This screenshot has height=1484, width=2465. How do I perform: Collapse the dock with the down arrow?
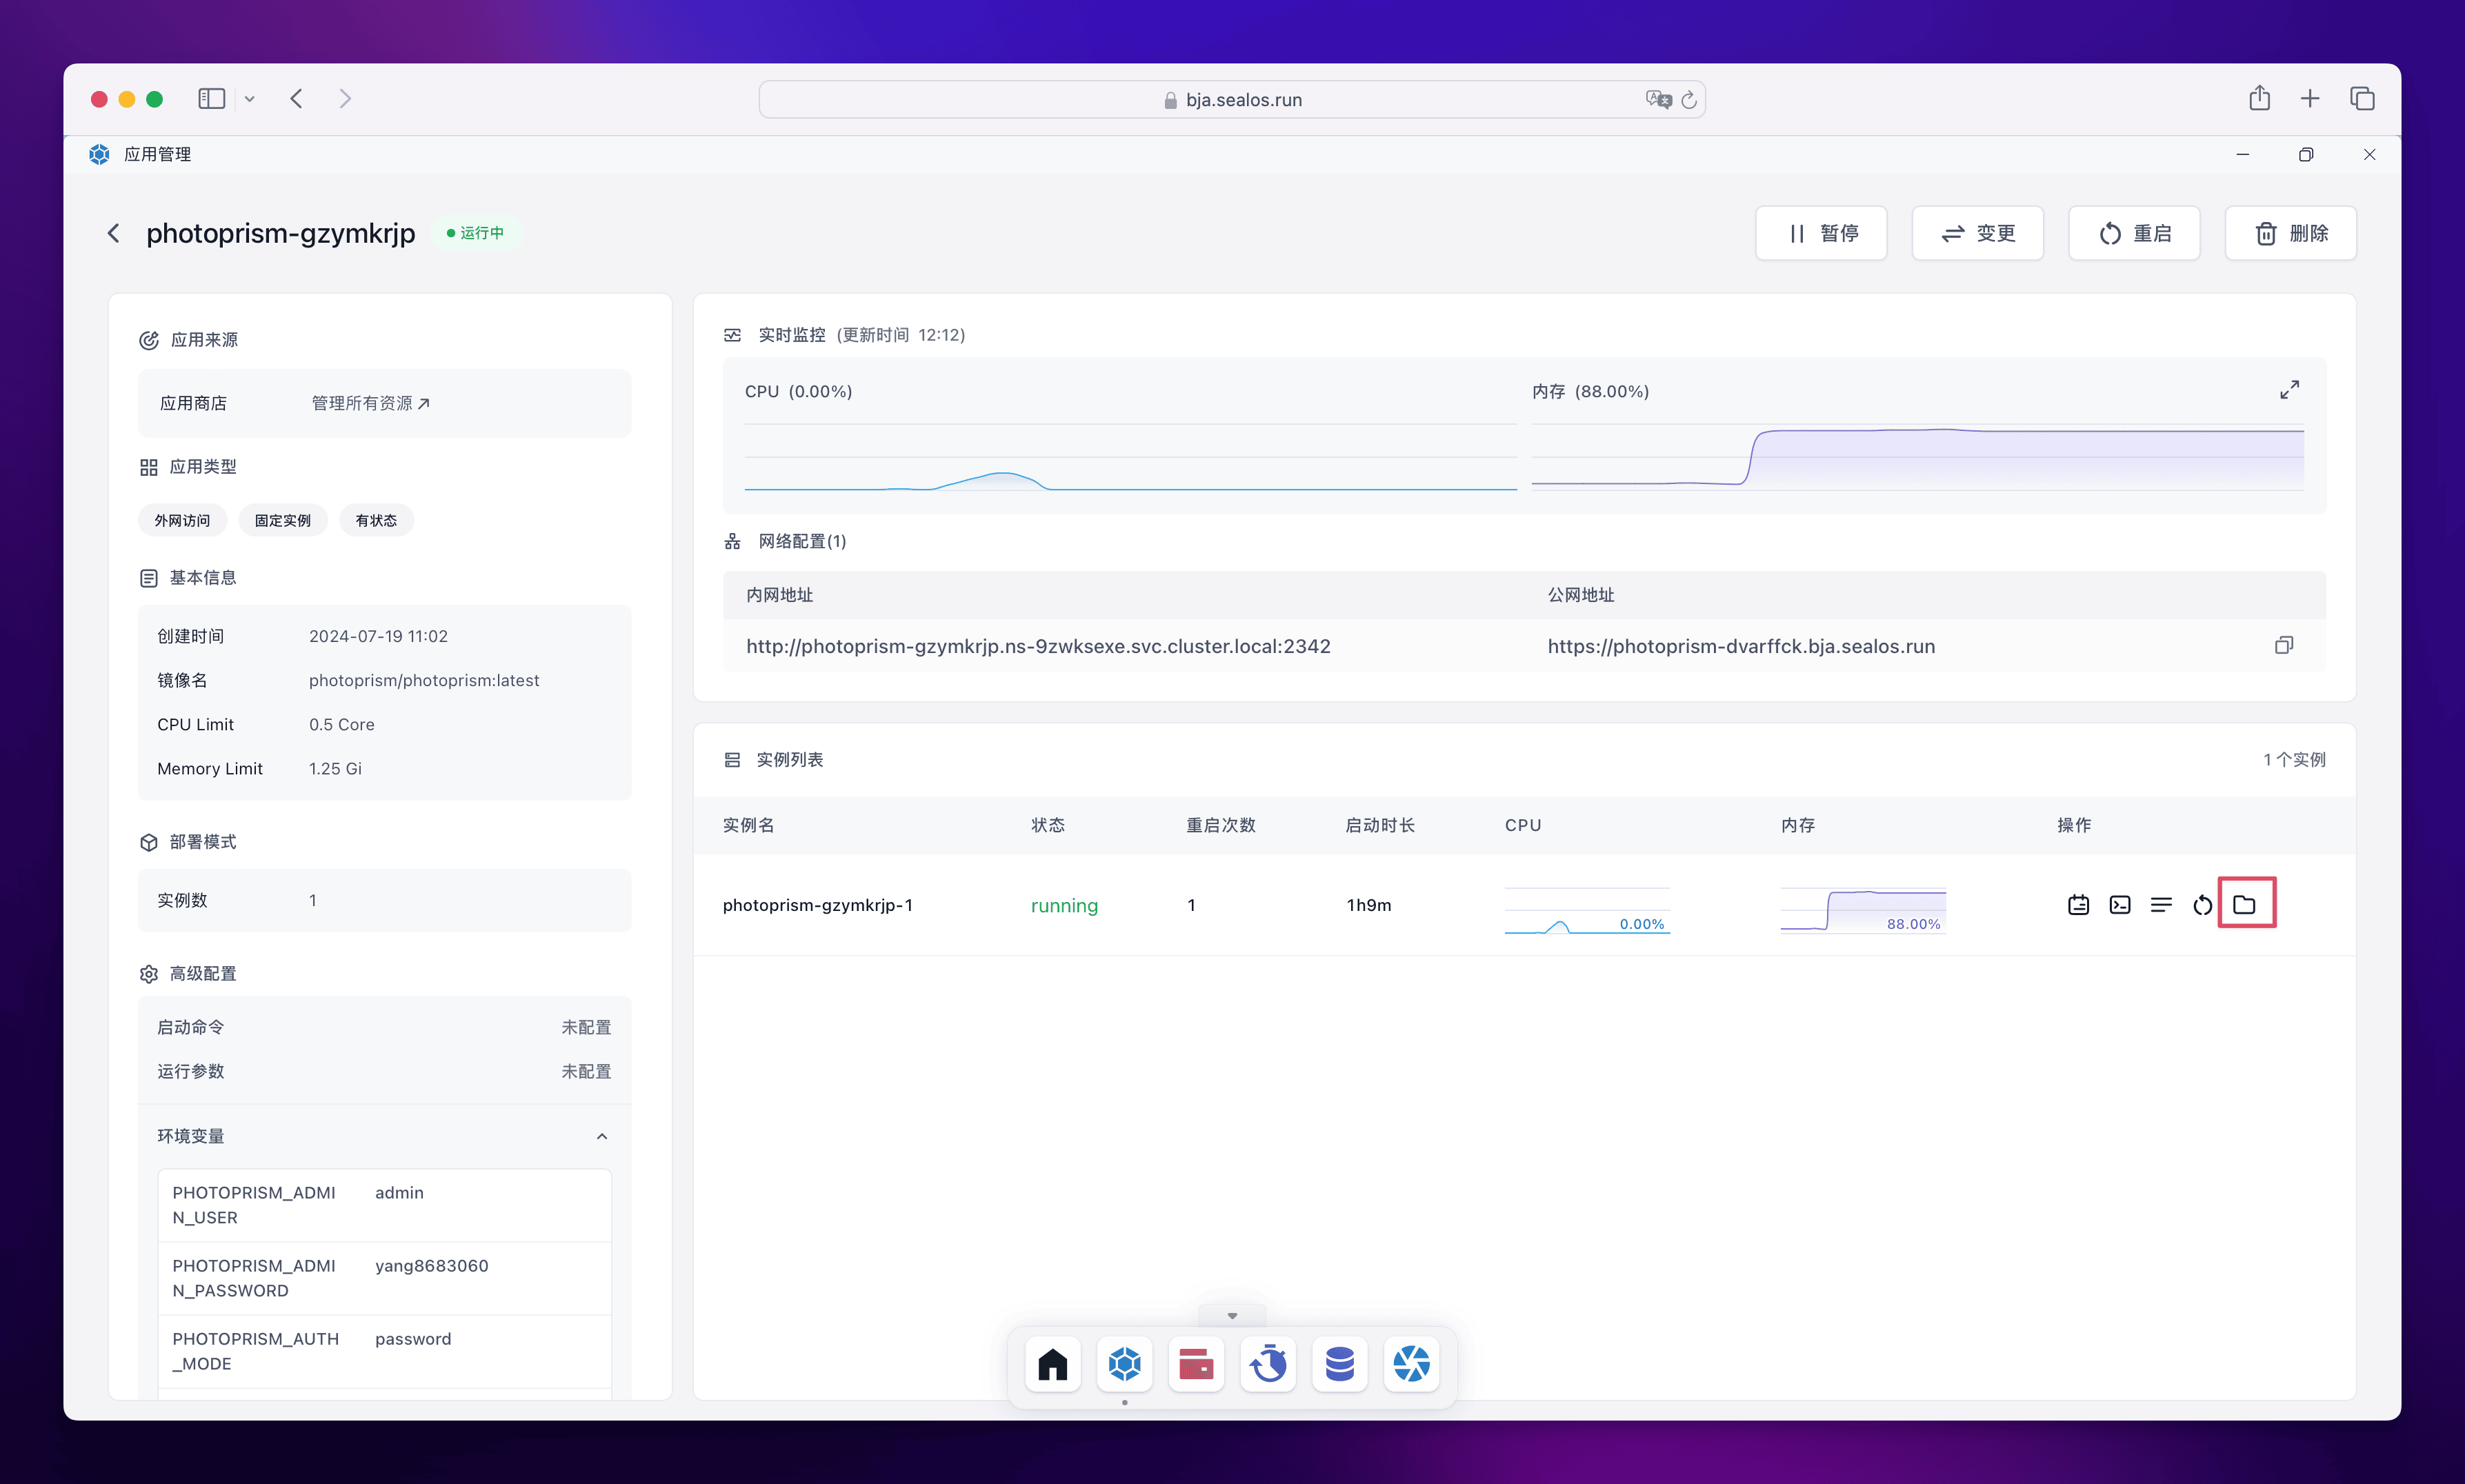click(x=1232, y=1316)
